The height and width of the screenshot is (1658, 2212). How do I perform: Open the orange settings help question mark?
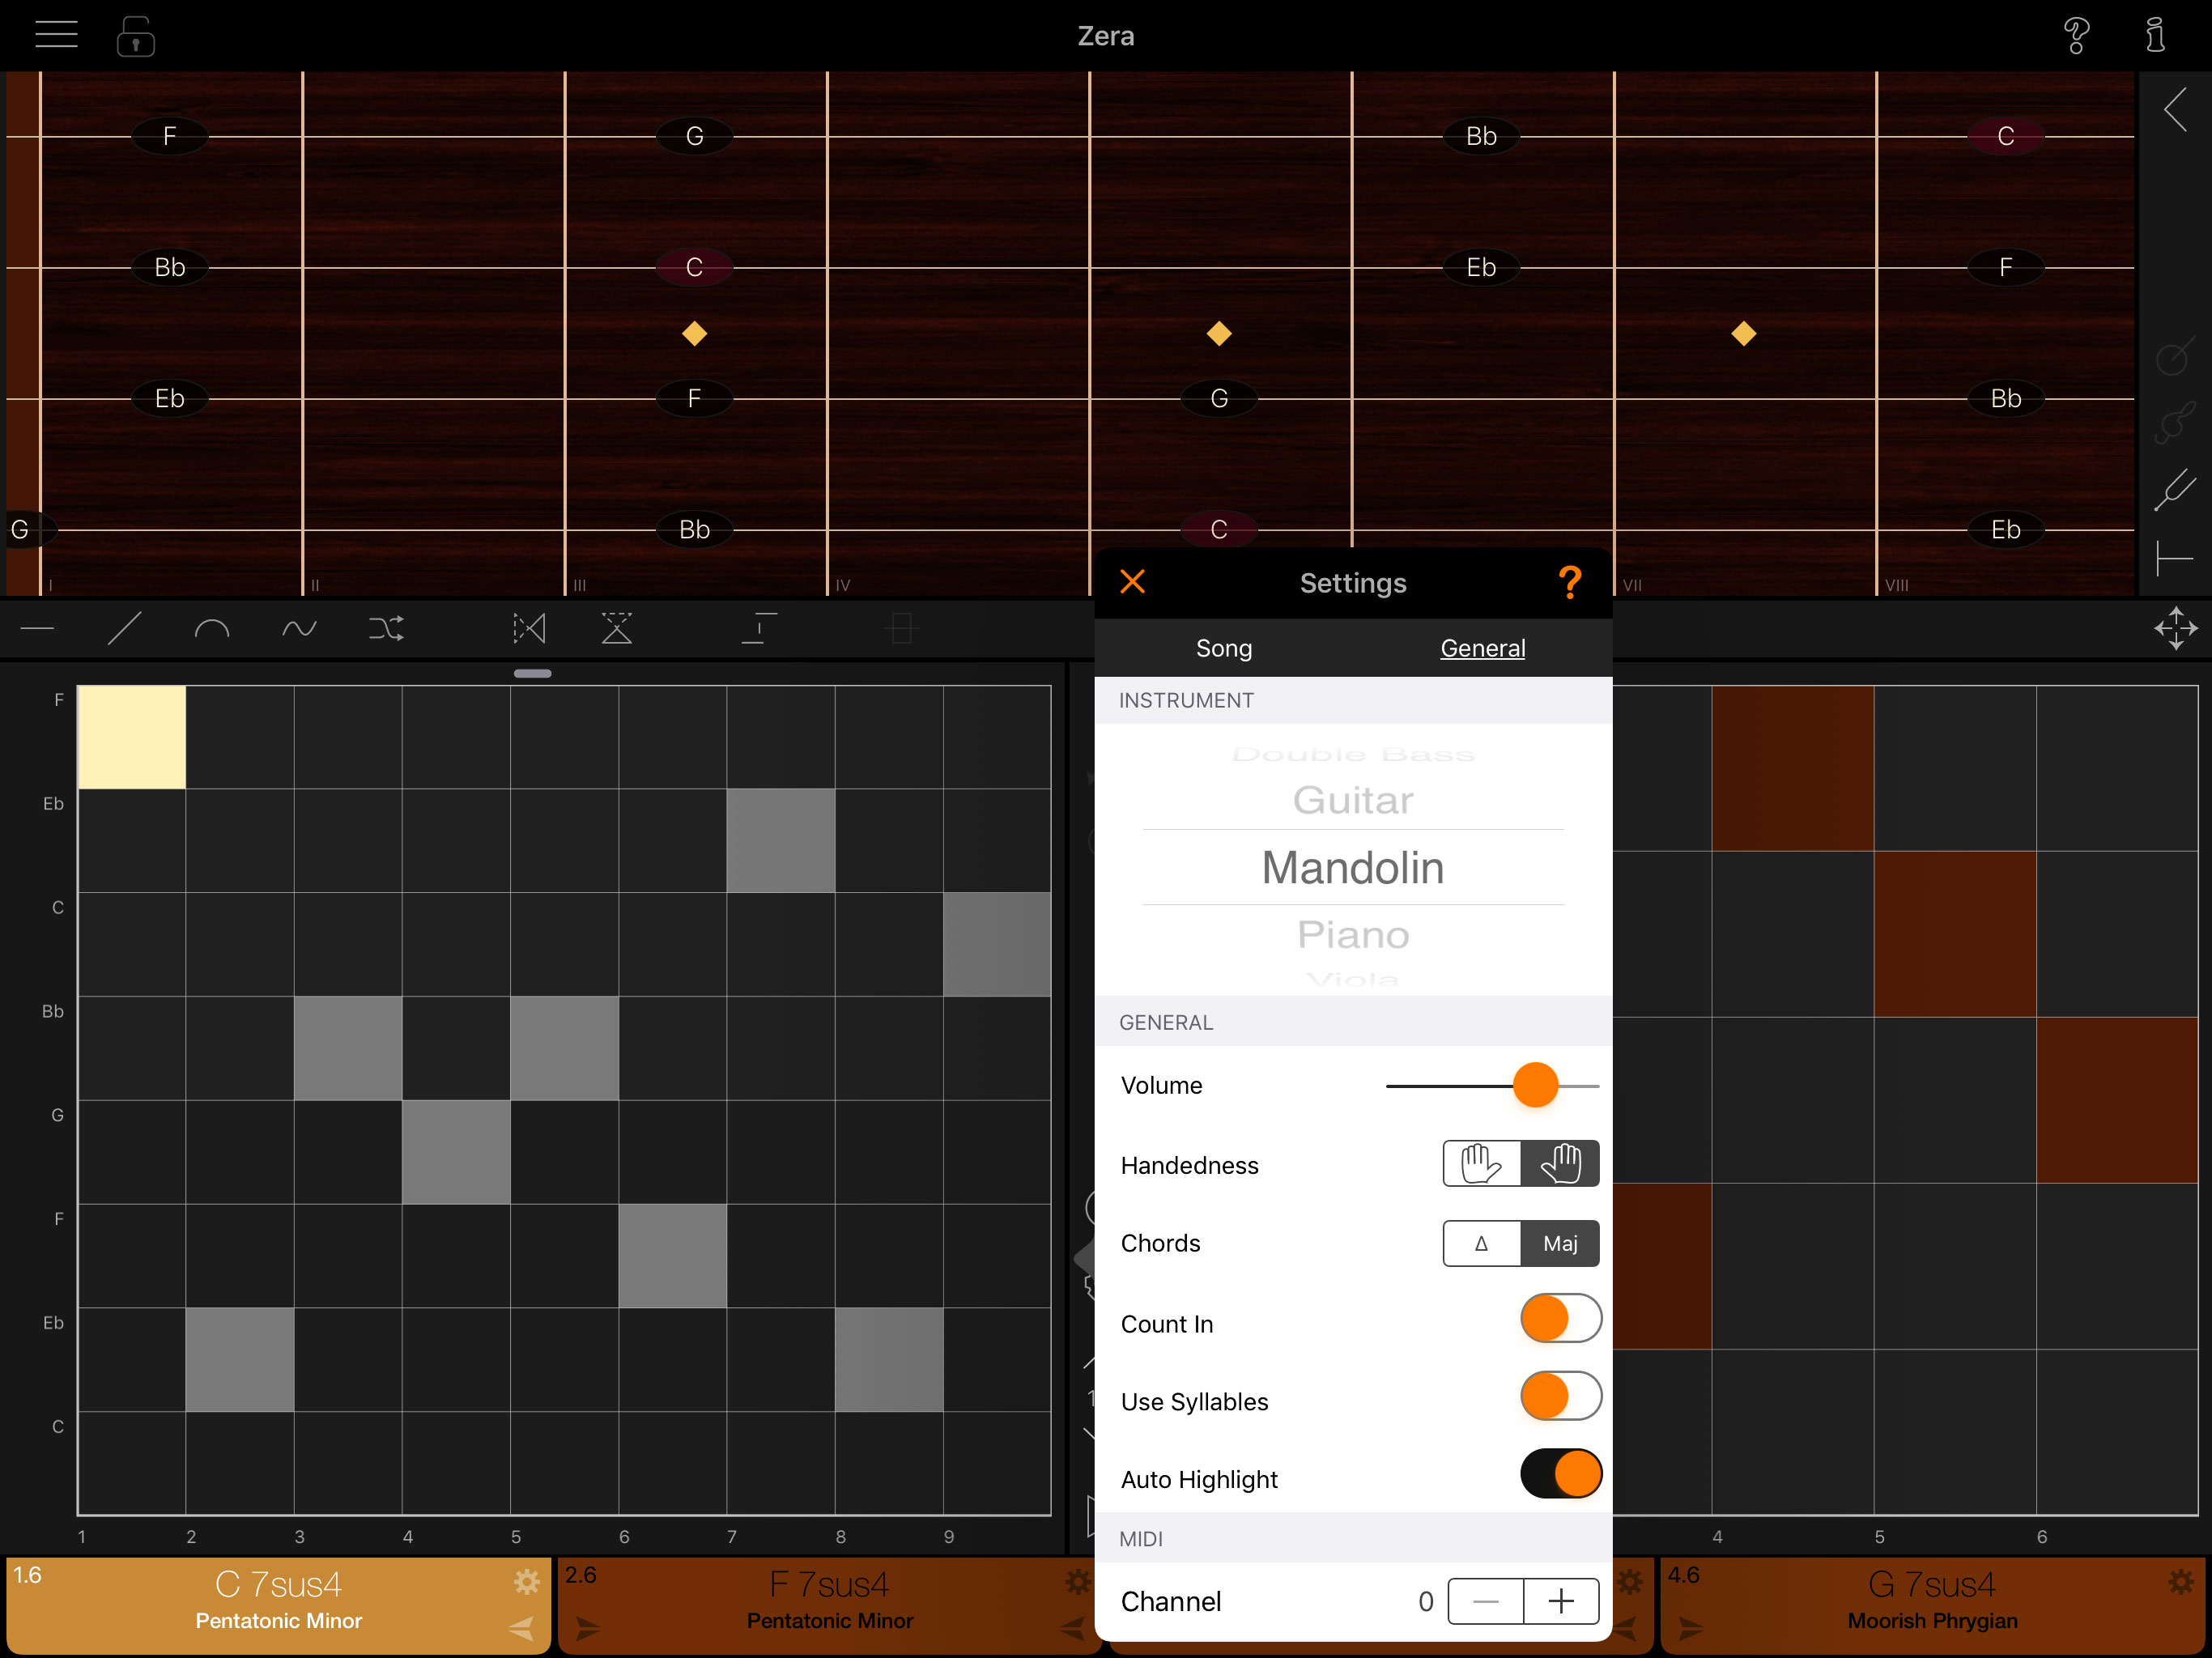coord(1569,582)
